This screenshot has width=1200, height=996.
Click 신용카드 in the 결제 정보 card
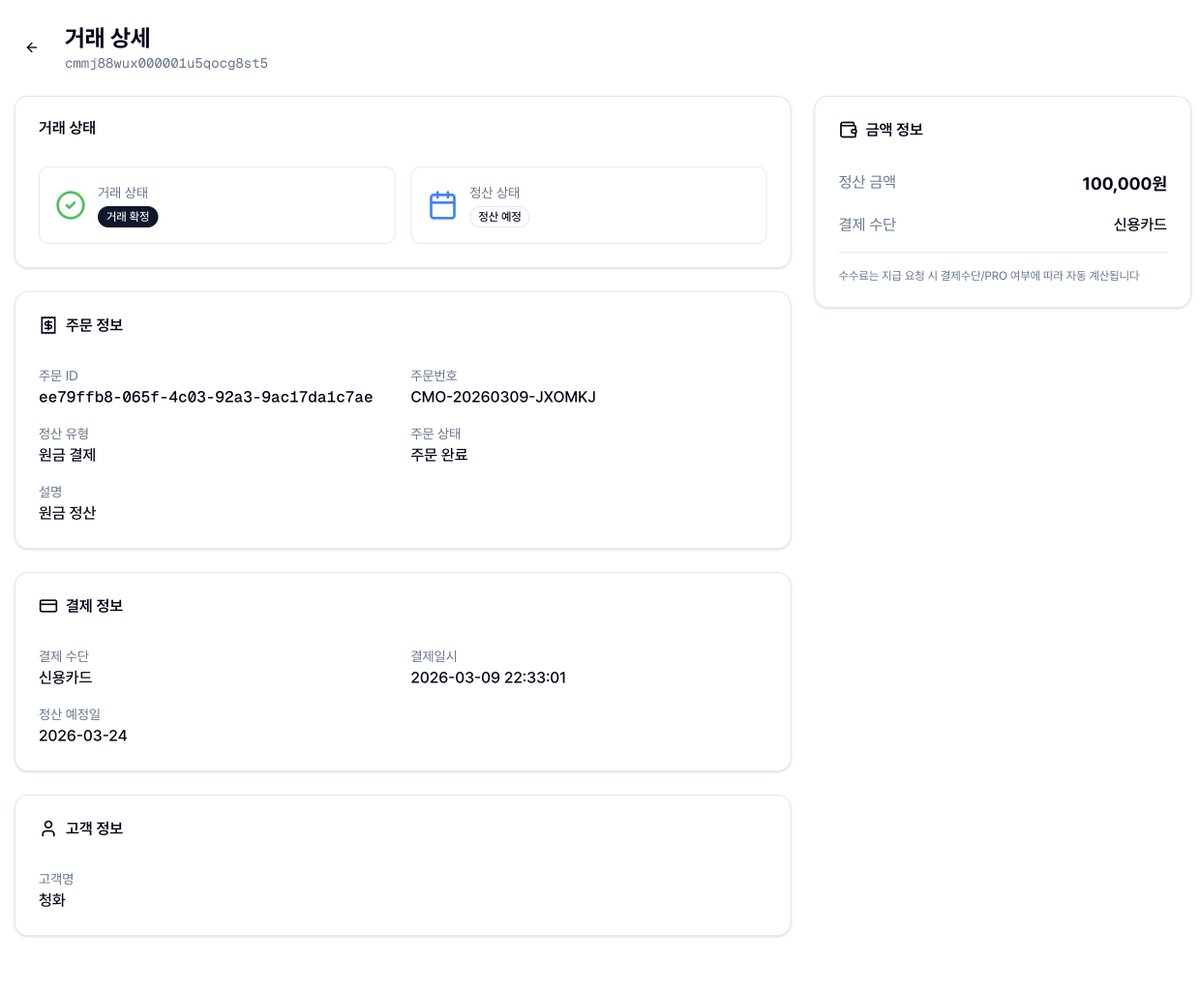click(66, 678)
